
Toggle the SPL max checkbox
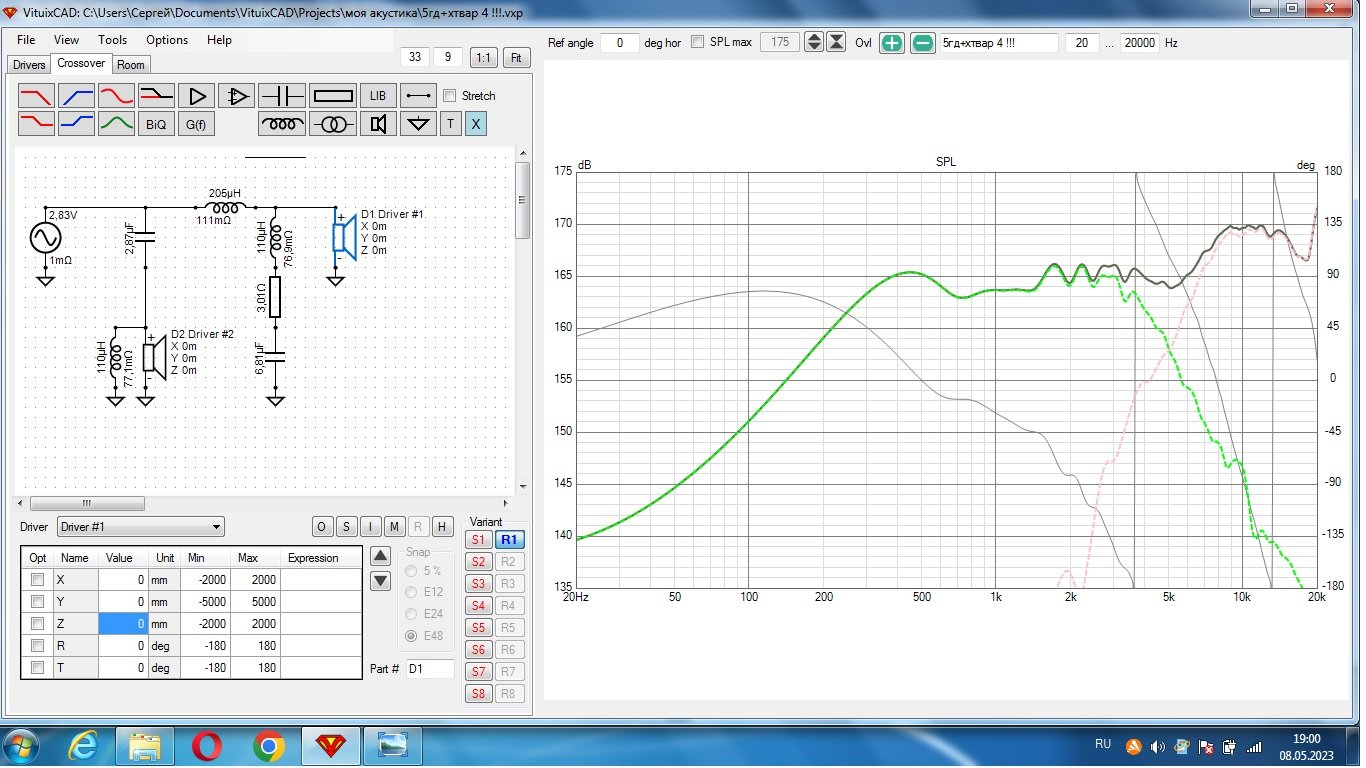click(698, 43)
